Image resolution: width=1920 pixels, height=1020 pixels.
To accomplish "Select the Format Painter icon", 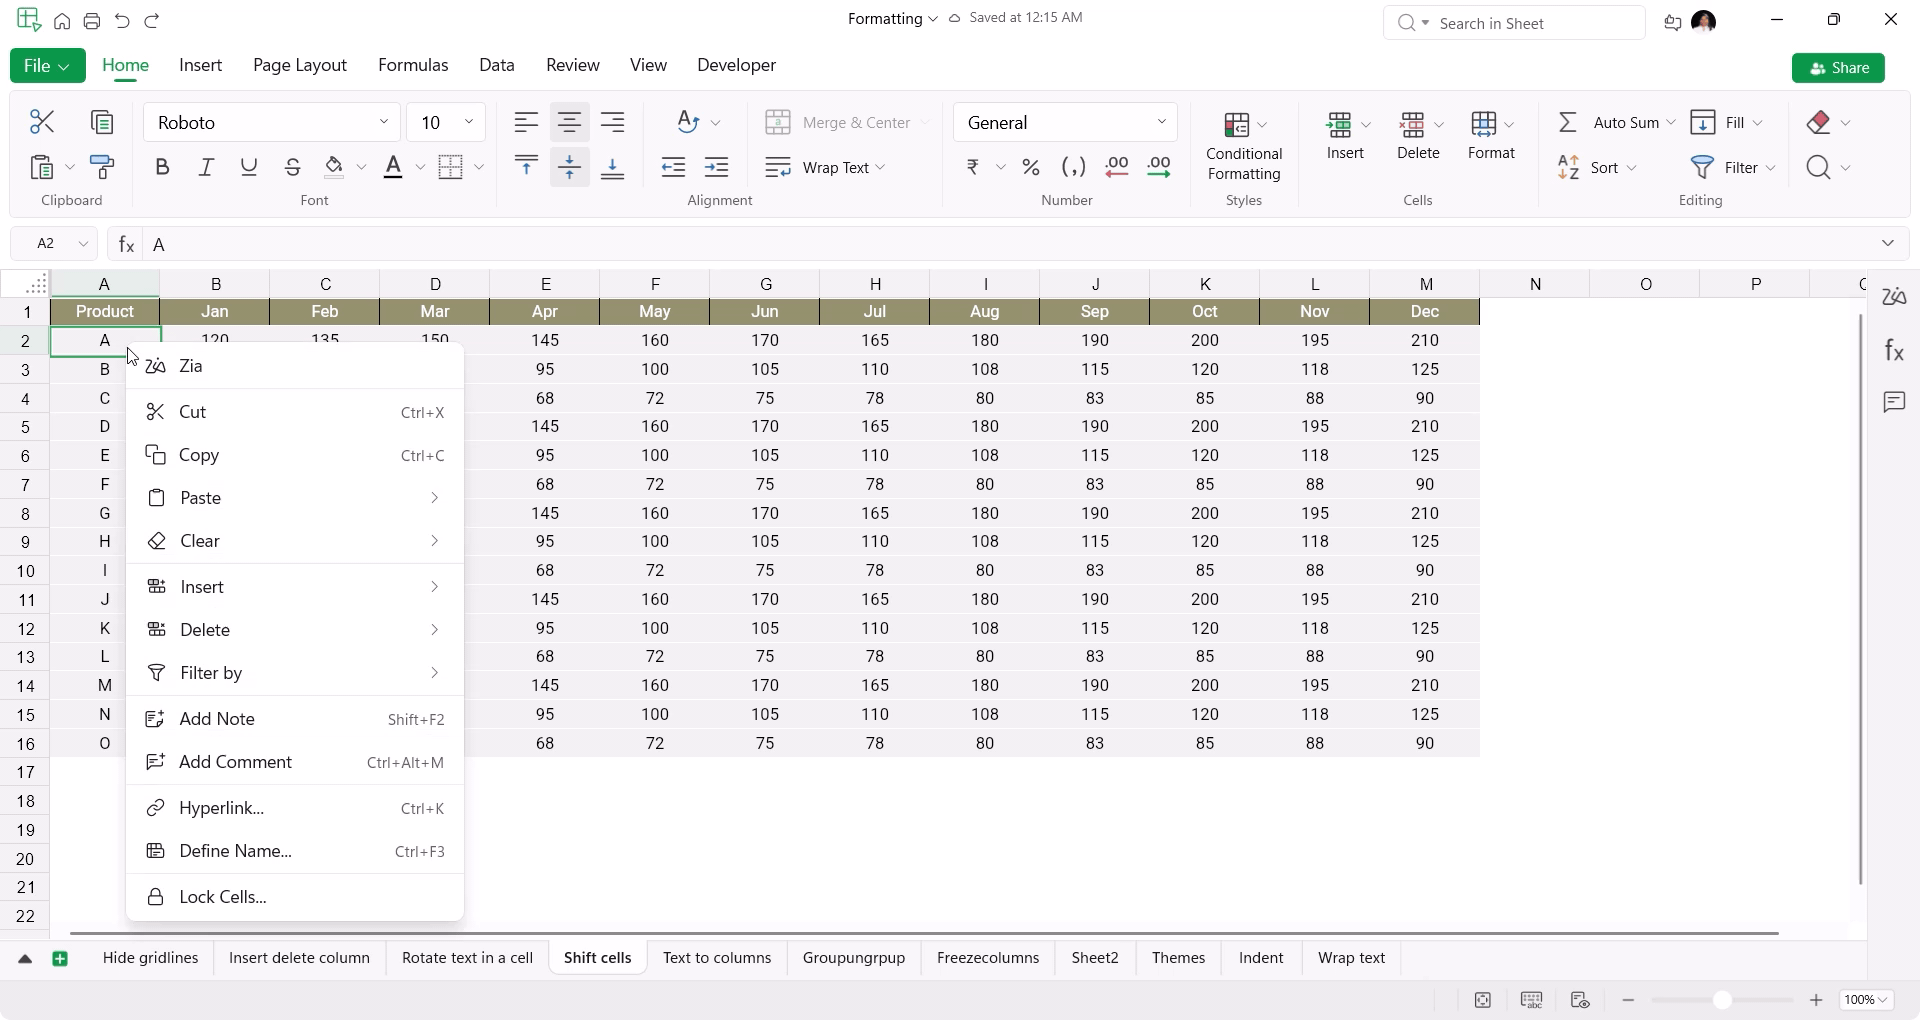I will pyautogui.click(x=102, y=167).
